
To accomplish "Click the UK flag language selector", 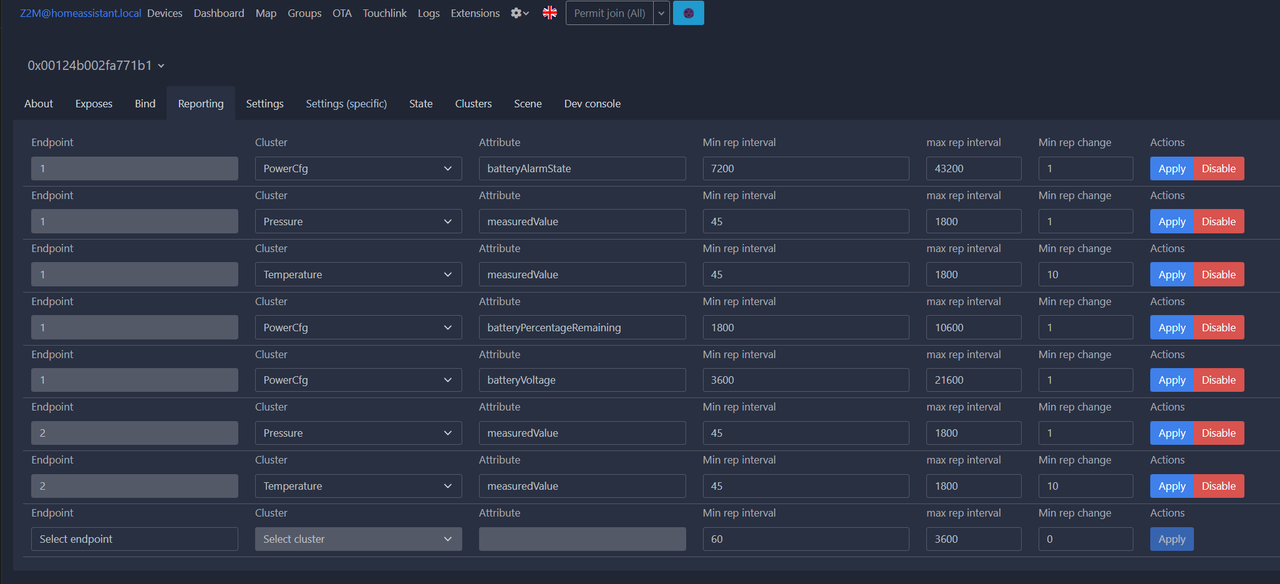I will point(549,13).
